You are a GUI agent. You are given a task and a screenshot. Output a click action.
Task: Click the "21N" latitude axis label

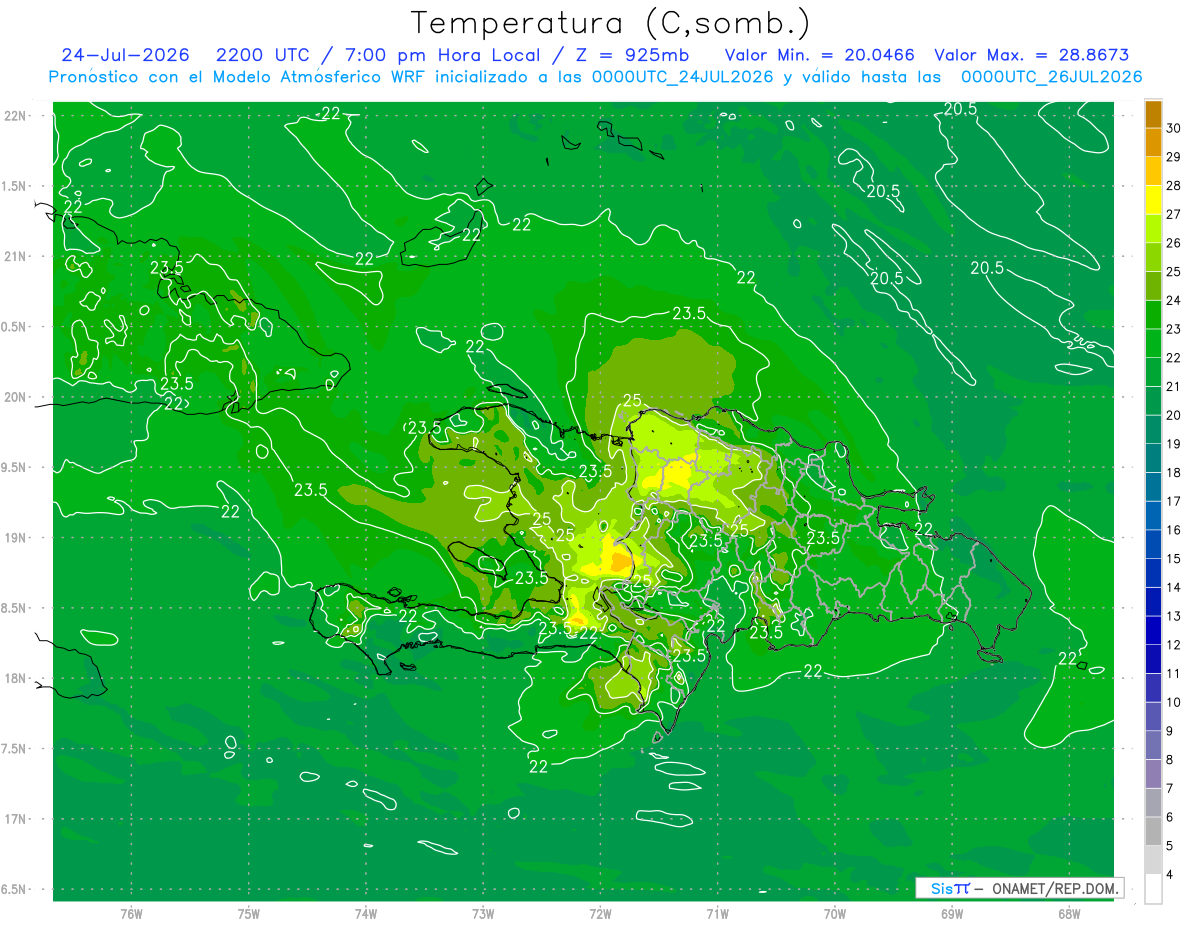(16, 257)
